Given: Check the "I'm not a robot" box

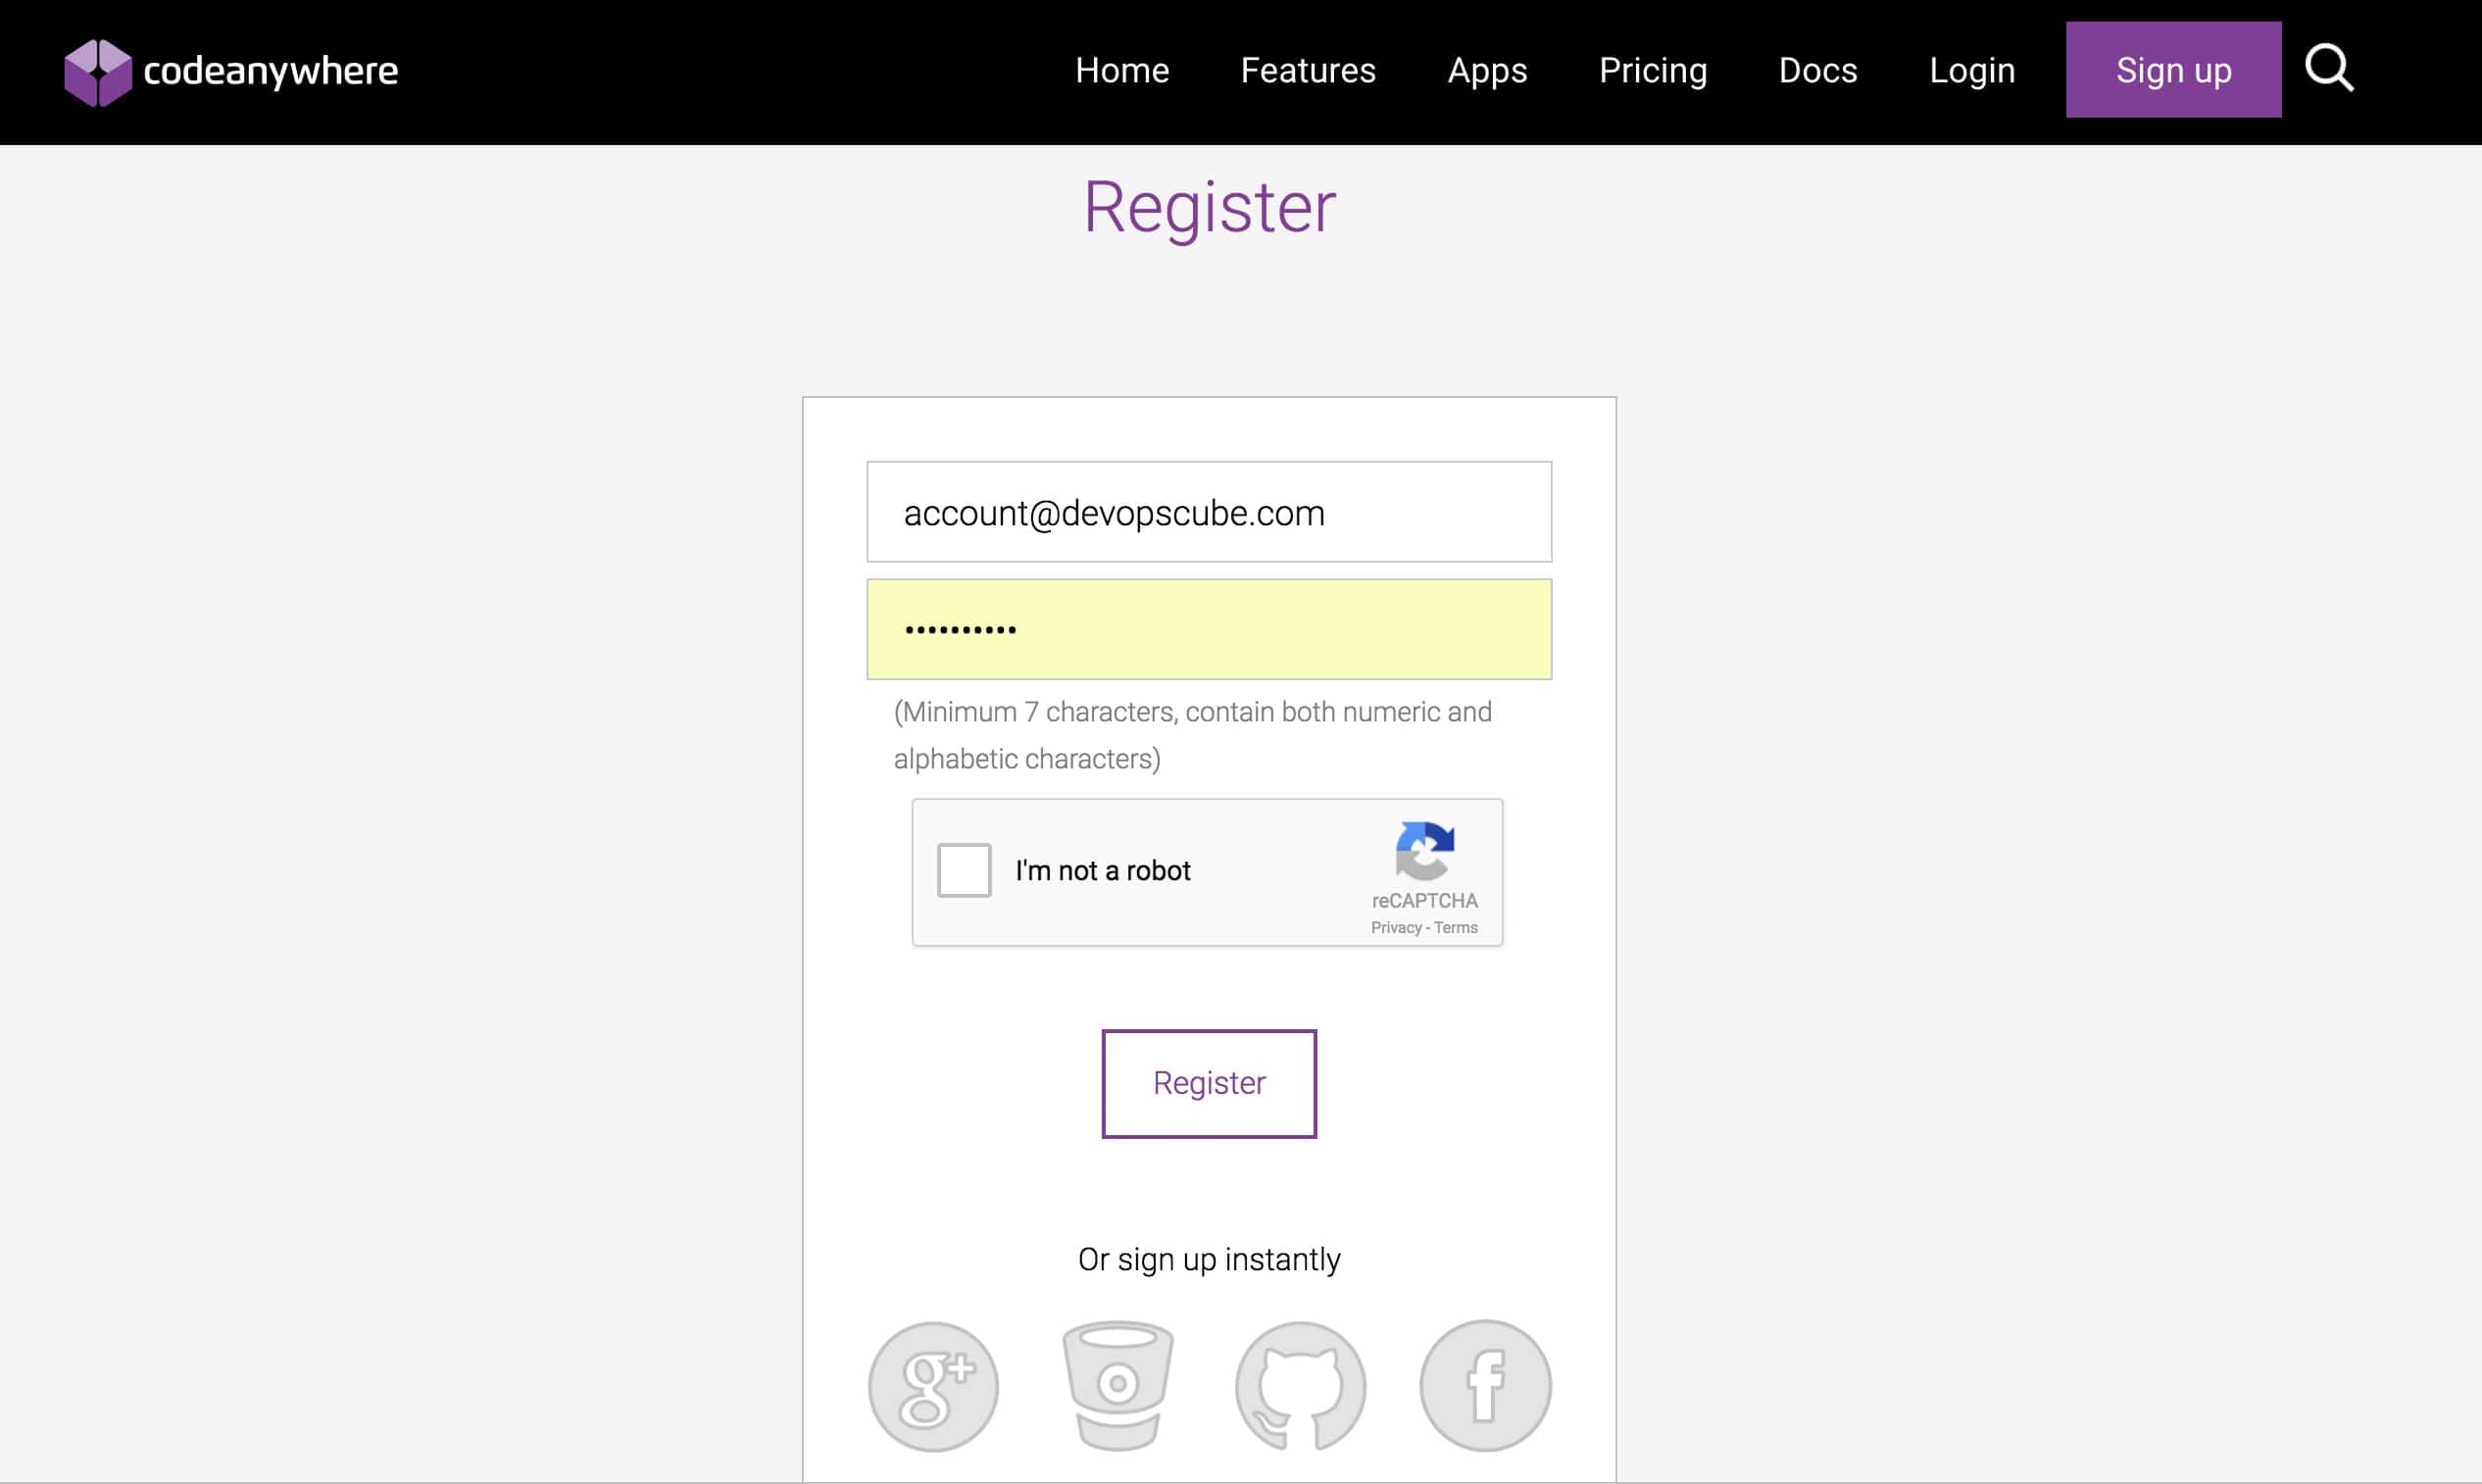Looking at the screenshot, I should click(x=964, y=870).
